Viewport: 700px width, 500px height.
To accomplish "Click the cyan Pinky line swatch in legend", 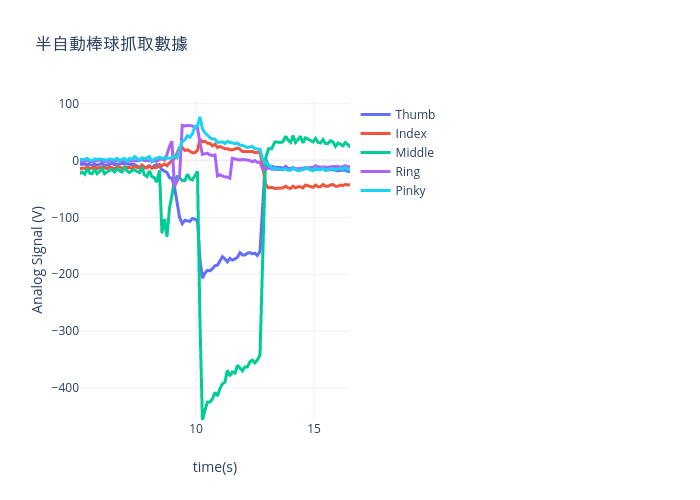I will [x=375, y=191].
